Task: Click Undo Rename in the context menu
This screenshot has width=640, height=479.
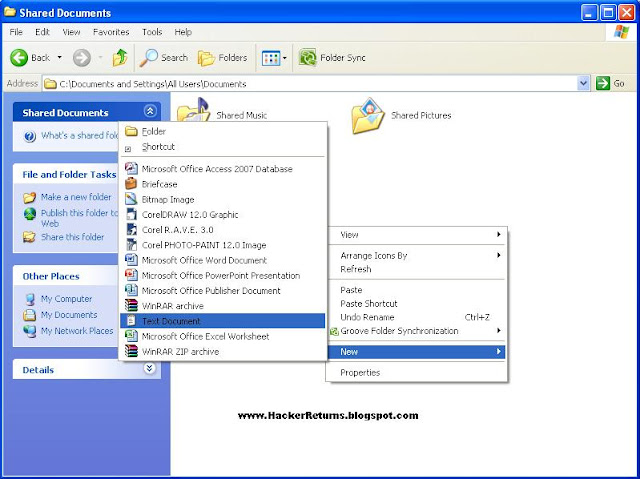Action: tap(417, 317)
